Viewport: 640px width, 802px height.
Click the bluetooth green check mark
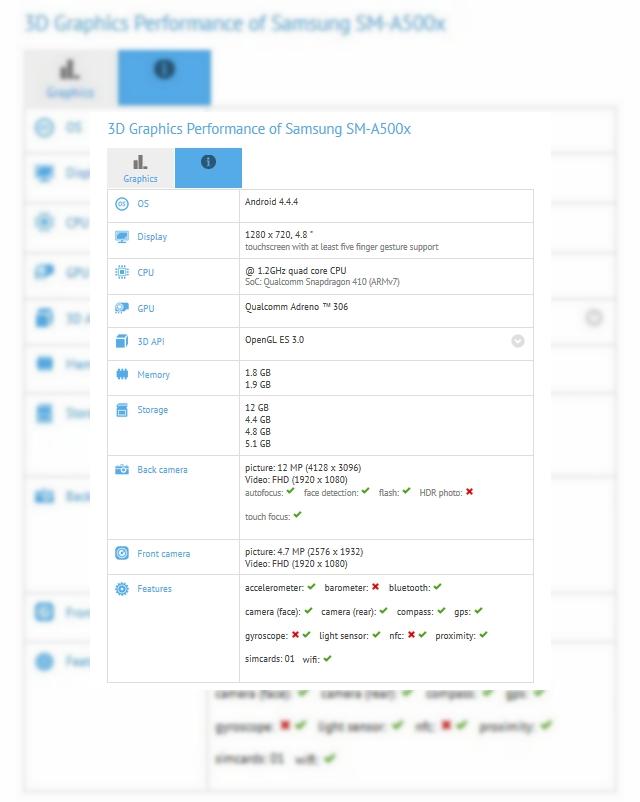click(437, 587)
